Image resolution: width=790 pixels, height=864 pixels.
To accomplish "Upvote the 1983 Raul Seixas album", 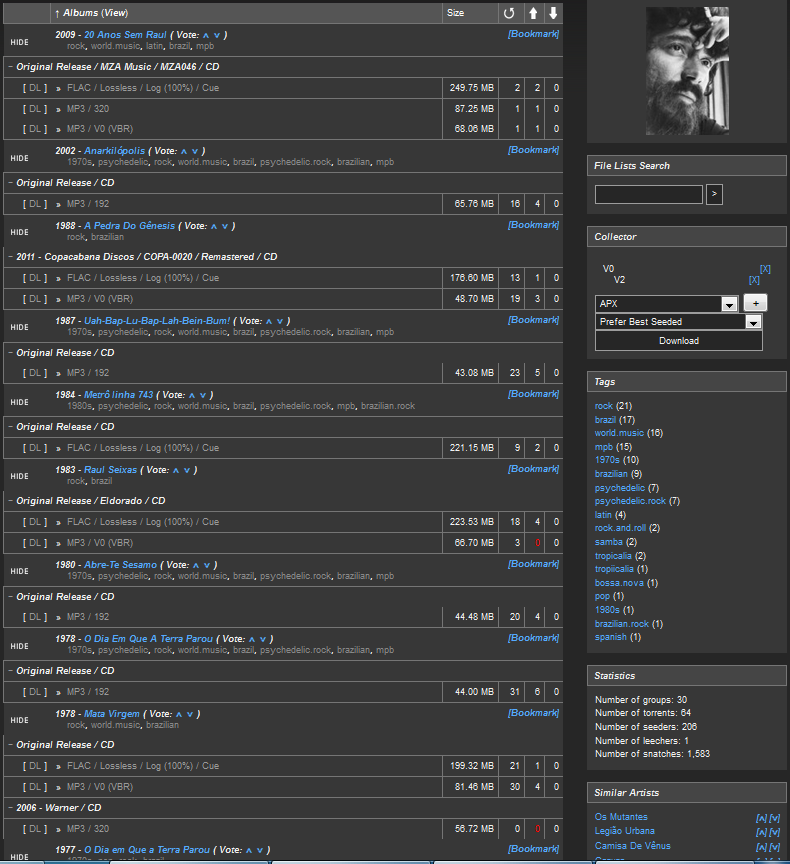I will point(176,471).
